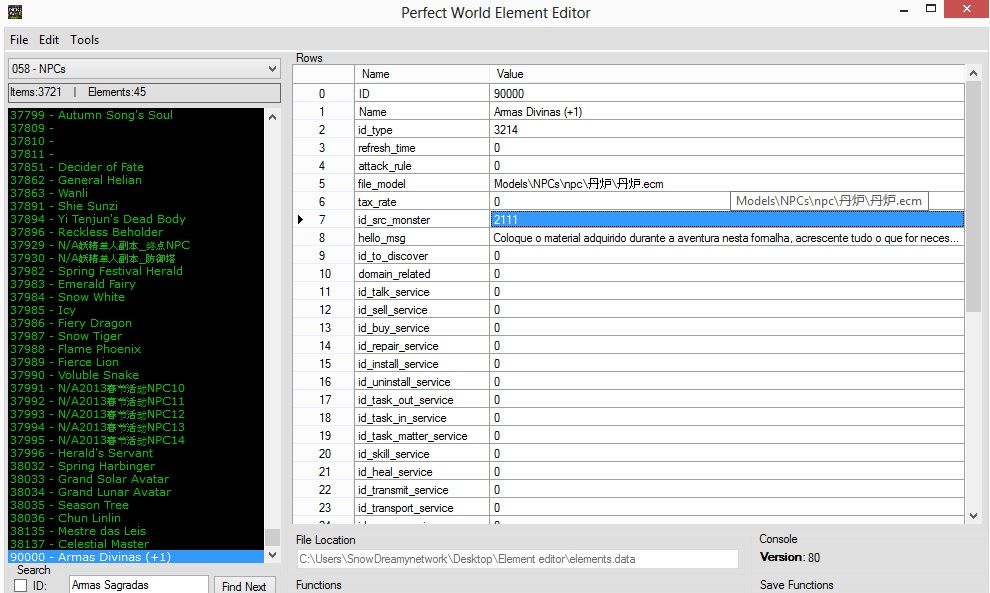Open the Edit menu
Image resolution: width=990 pixels, height=593 pixels.
point(49,40)
